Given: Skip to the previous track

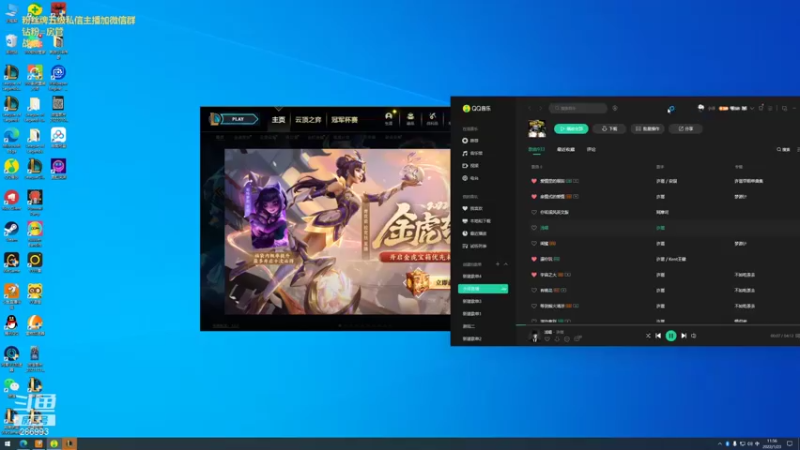Looking at the screenshot, I should pos(658,336).
